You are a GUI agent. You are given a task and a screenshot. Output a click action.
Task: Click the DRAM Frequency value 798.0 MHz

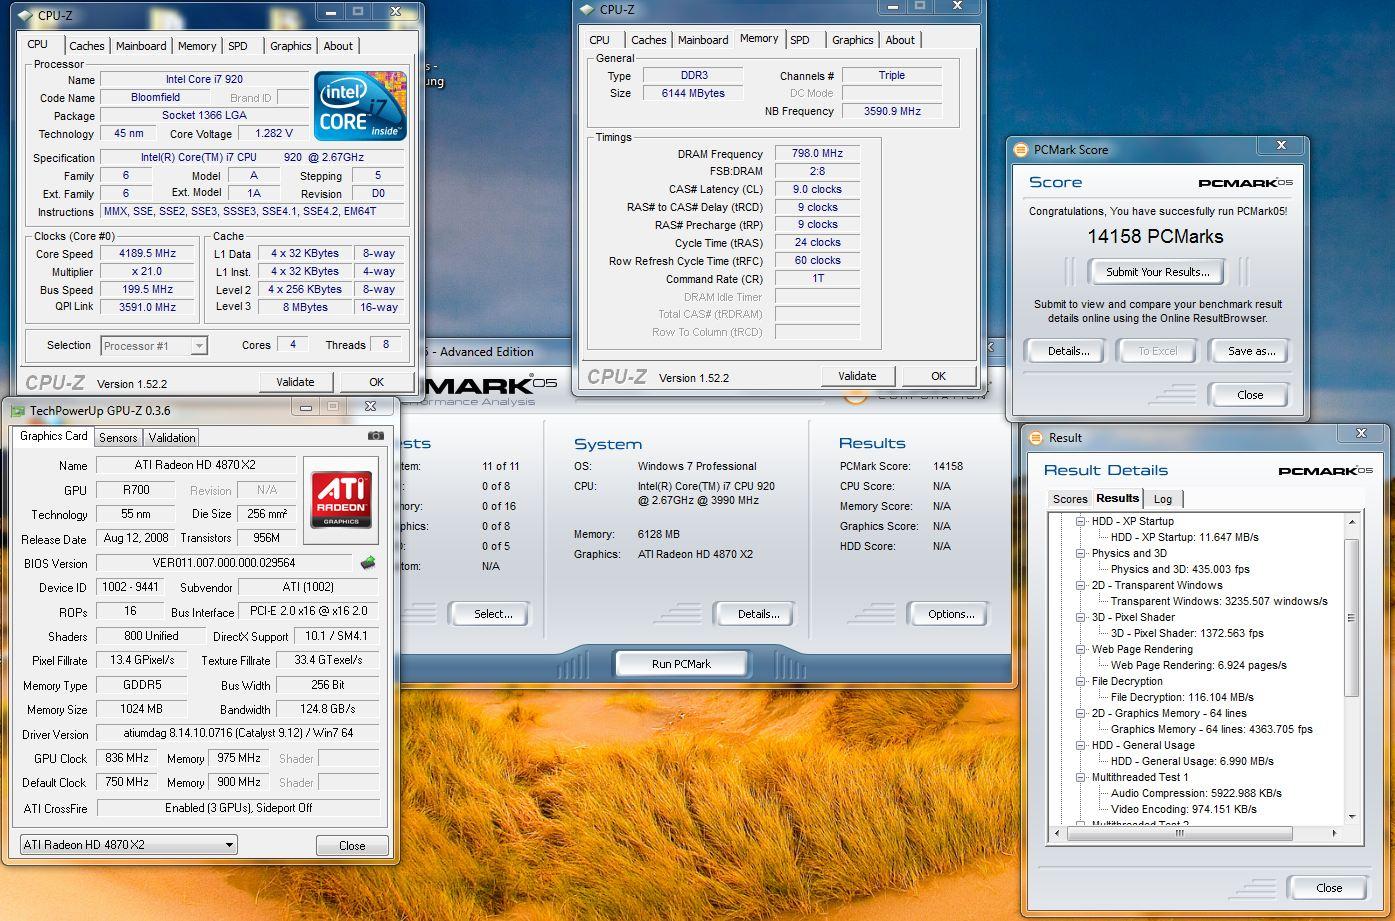[817, 154]
